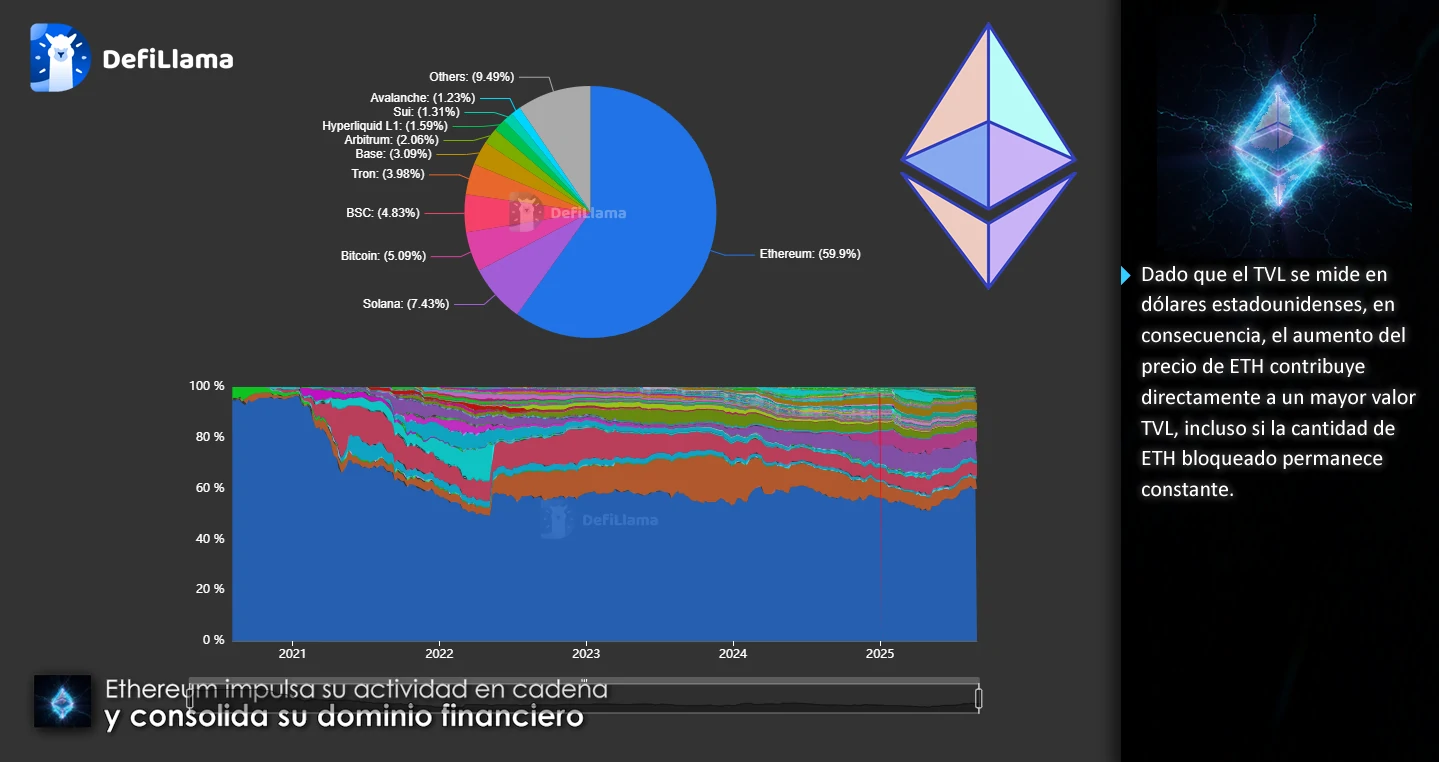Click the right handle of the timeline range slider
The image size is (1439, 762).
[x=977, y=697]
